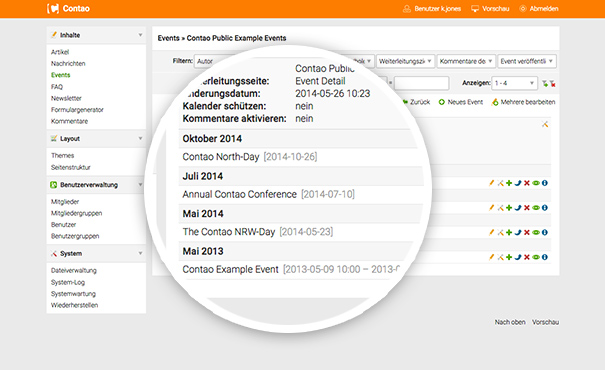Click the Nach oben footer link

coord(510,322)
